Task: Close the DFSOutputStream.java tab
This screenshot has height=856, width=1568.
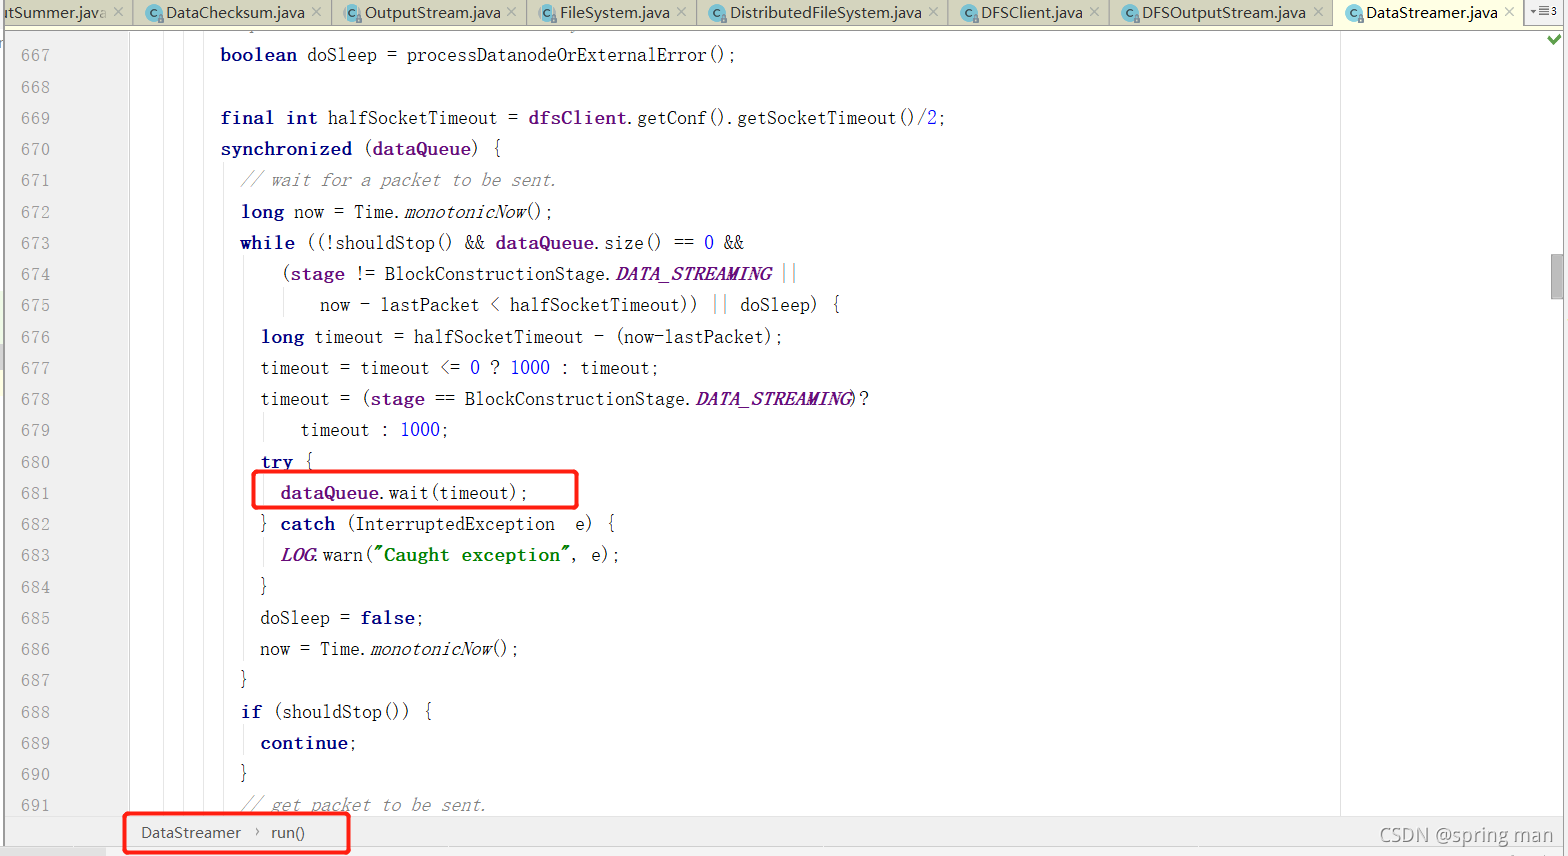Action: (1318, 12)
